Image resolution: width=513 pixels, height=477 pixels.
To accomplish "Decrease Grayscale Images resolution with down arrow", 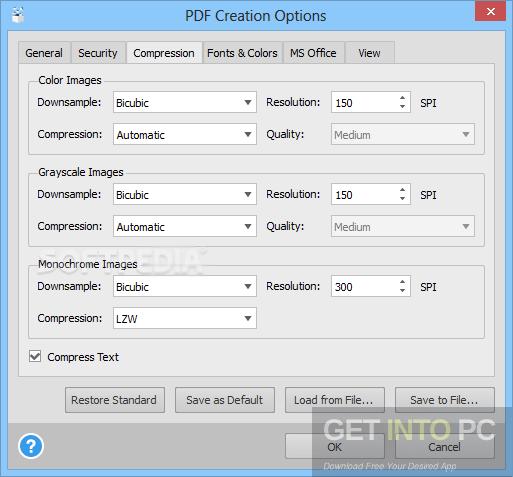I will click(x=402, y=199).
